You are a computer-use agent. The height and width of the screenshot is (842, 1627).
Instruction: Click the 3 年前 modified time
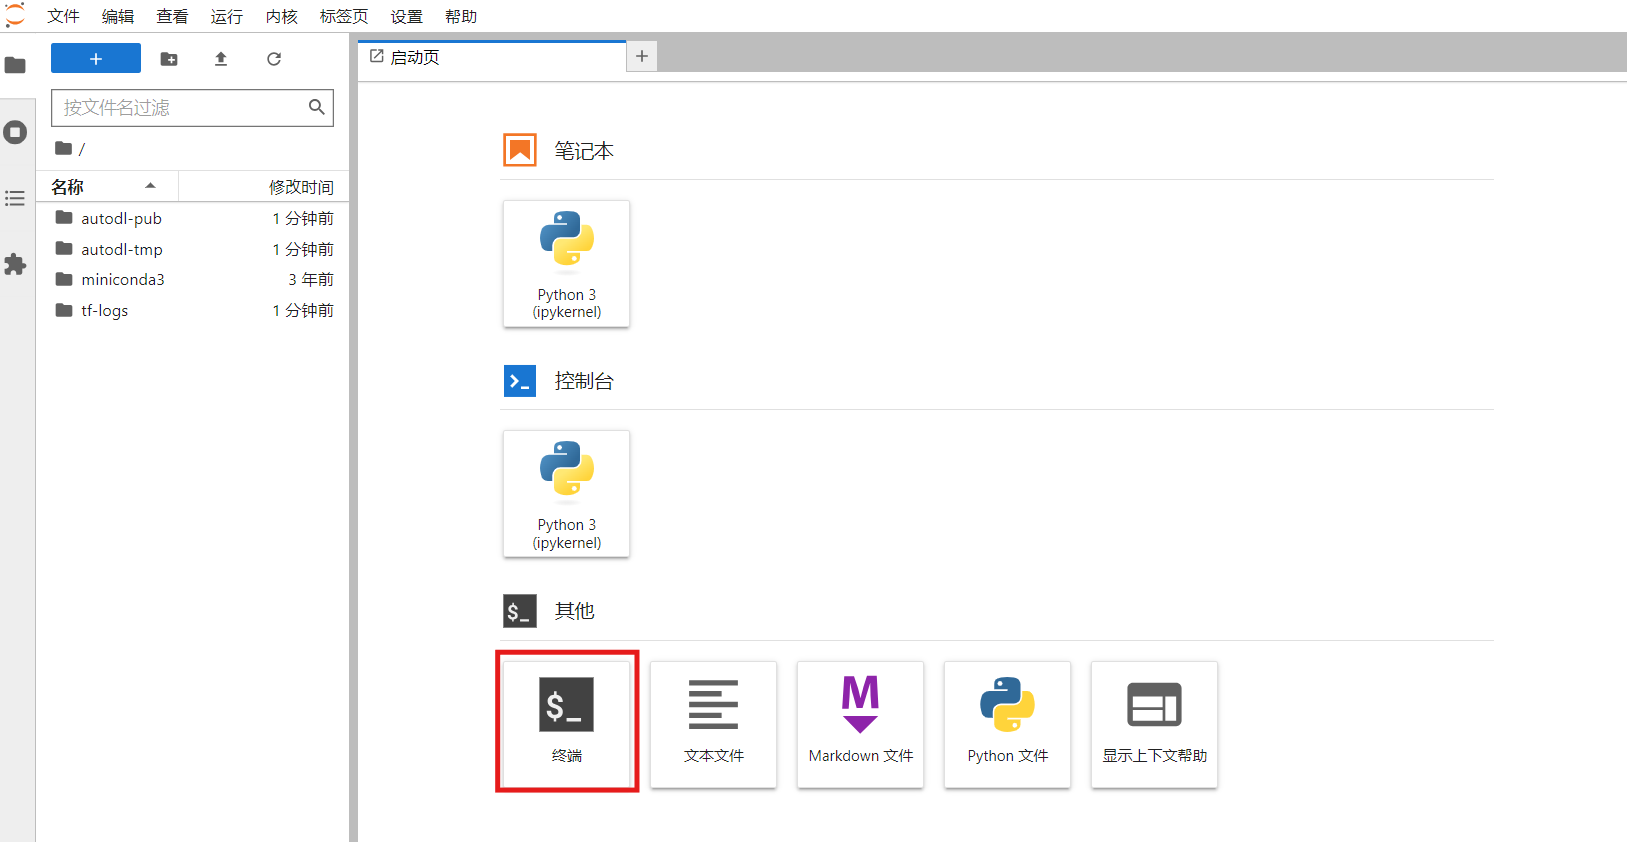coord(311,279)
